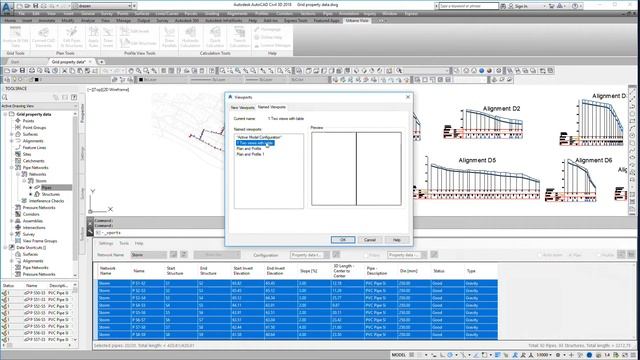Screen dimensions: 640x360
Task: Switch to the New Viewports tab
Action: (242, 108)
